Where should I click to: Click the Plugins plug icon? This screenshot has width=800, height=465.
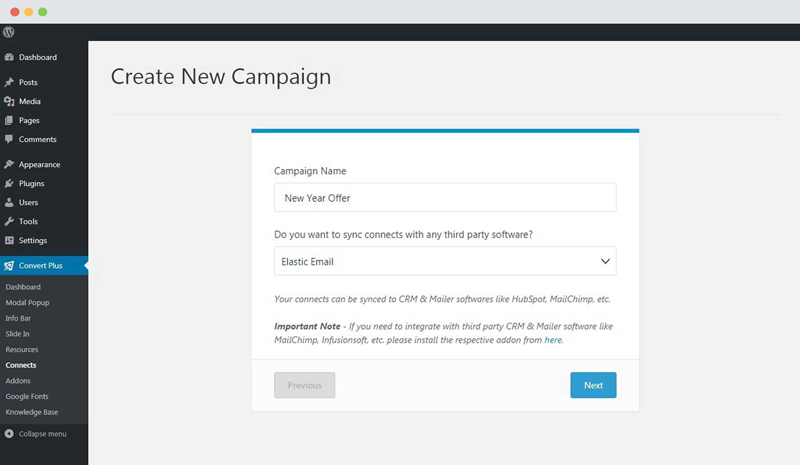(x=9, y=183)
